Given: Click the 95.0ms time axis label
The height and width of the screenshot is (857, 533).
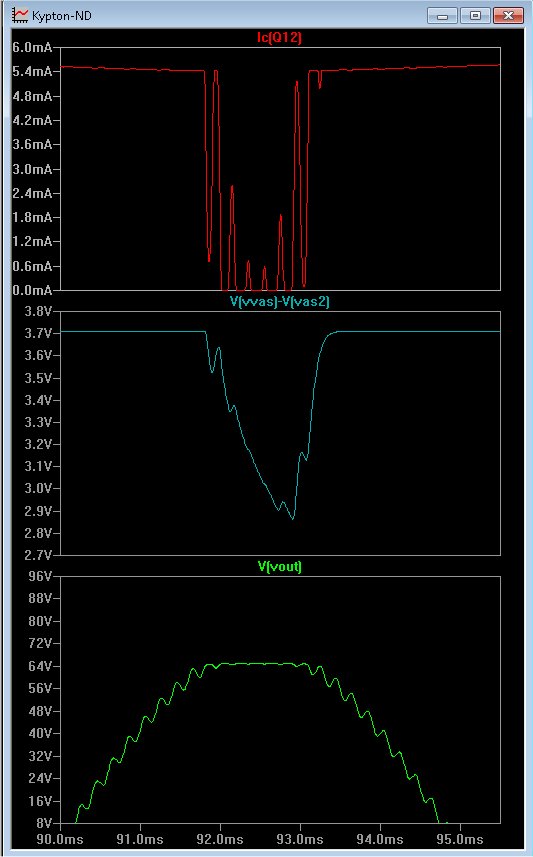Looking at the screenshot, I should click(x=460, y=839).
